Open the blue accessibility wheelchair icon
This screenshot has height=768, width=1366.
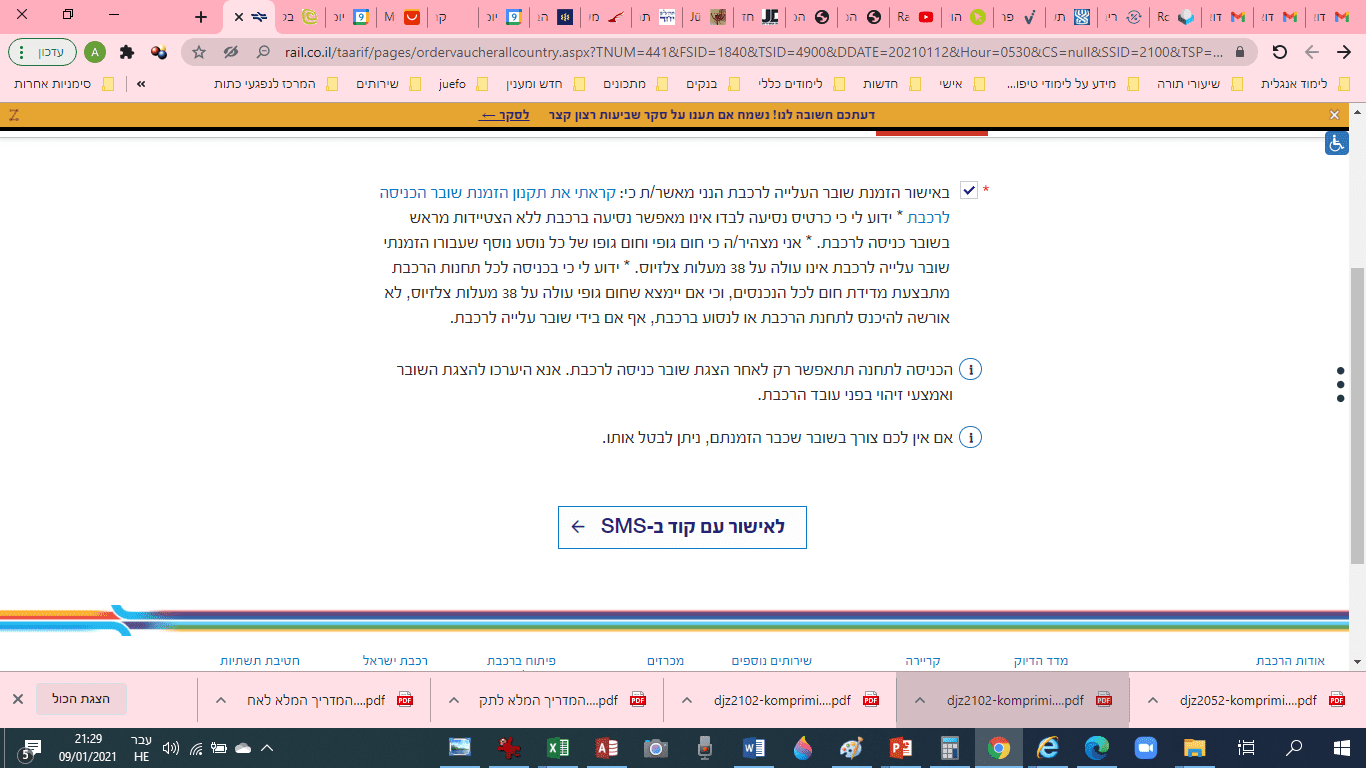click(x=1336, y=143)
